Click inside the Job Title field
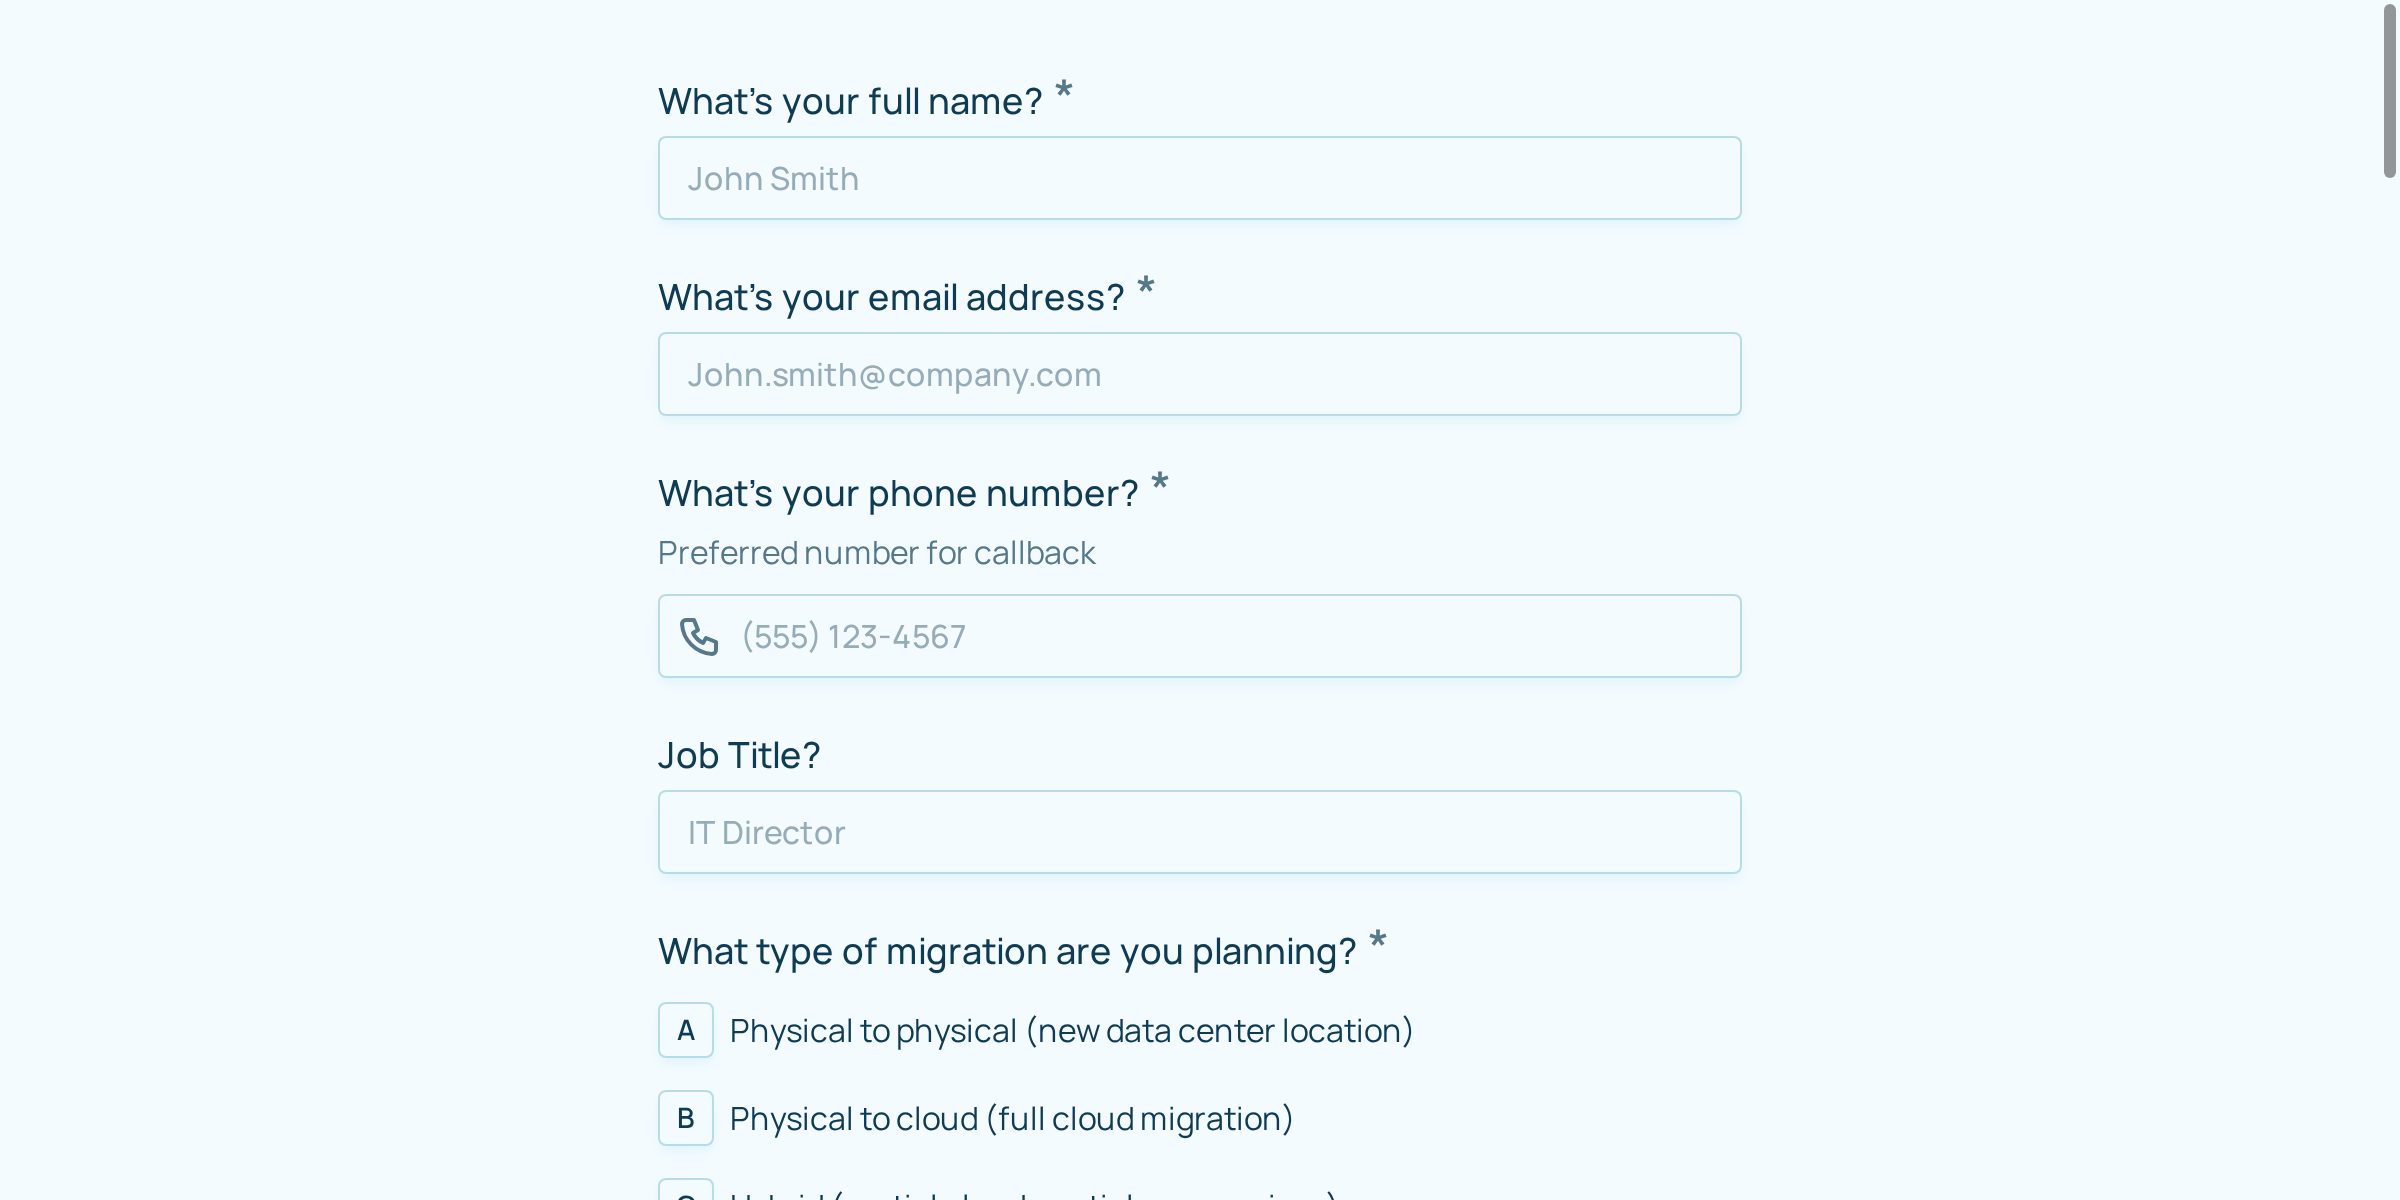Screen dimensions: 2400x1200 pyautogui.click(x=1199, y=831)
